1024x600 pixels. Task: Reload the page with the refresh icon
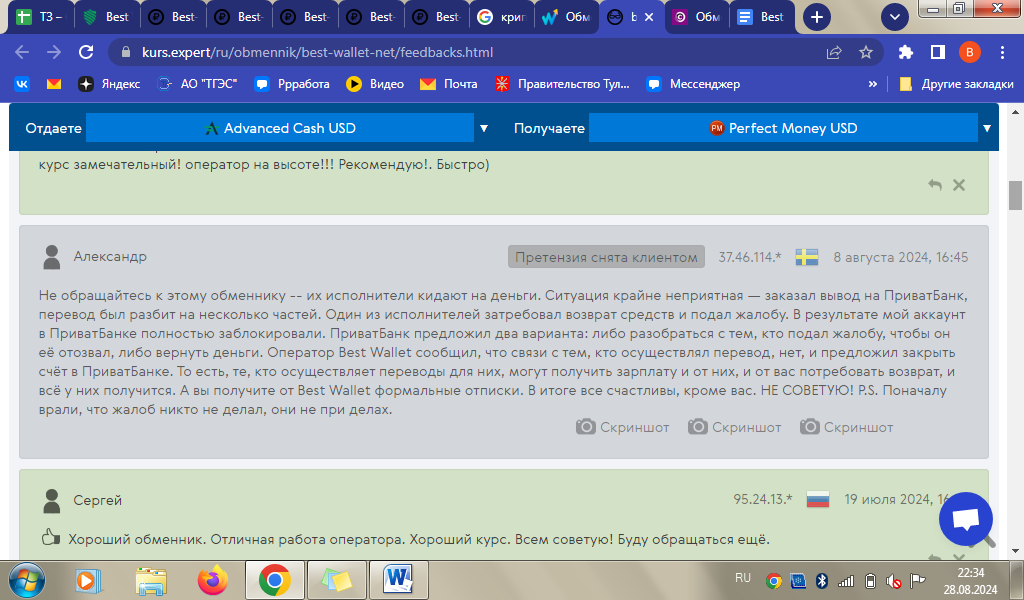[x=86, y=52]
